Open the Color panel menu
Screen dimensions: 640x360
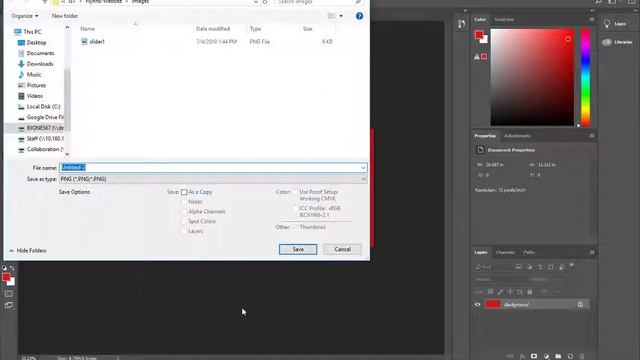592,20
